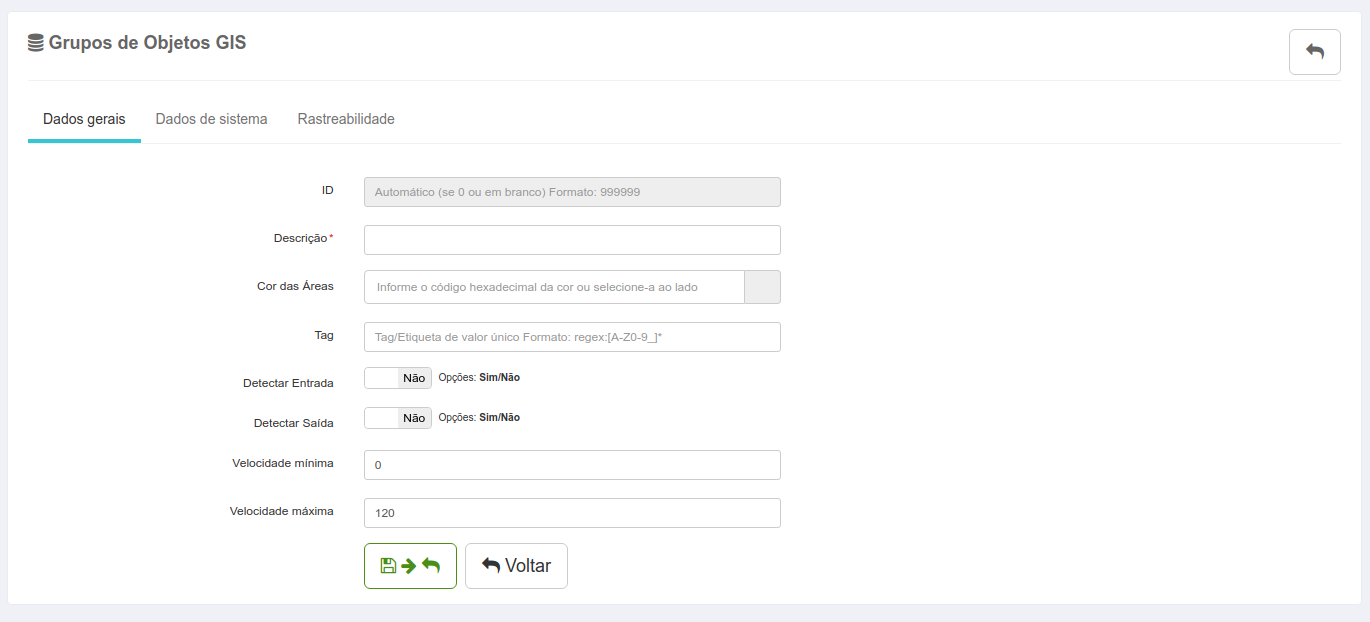Open the Rastreabilidade tab
The height and width of the screenshot is (622, 1370).
click(346, 119)
